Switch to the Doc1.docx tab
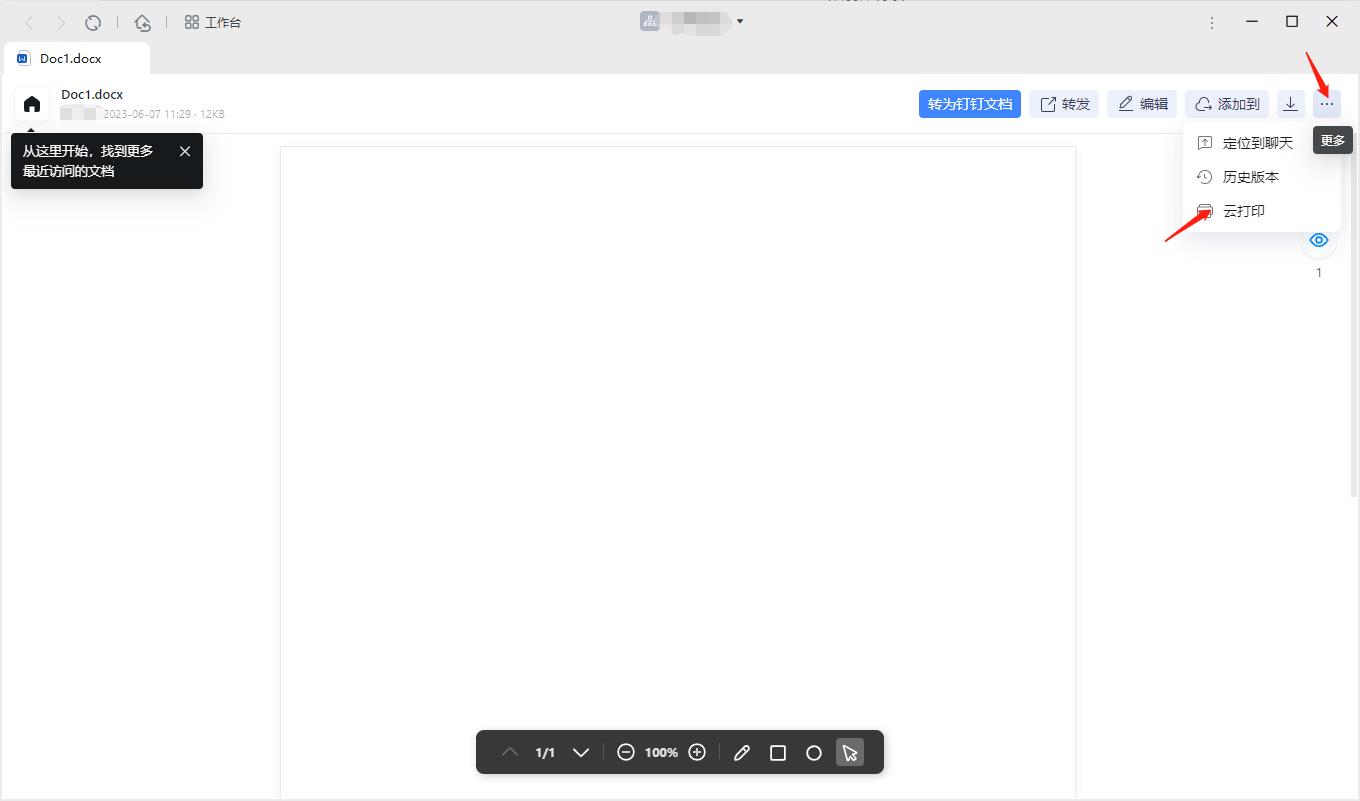The image size is (1360, 801). pos(70,59)
